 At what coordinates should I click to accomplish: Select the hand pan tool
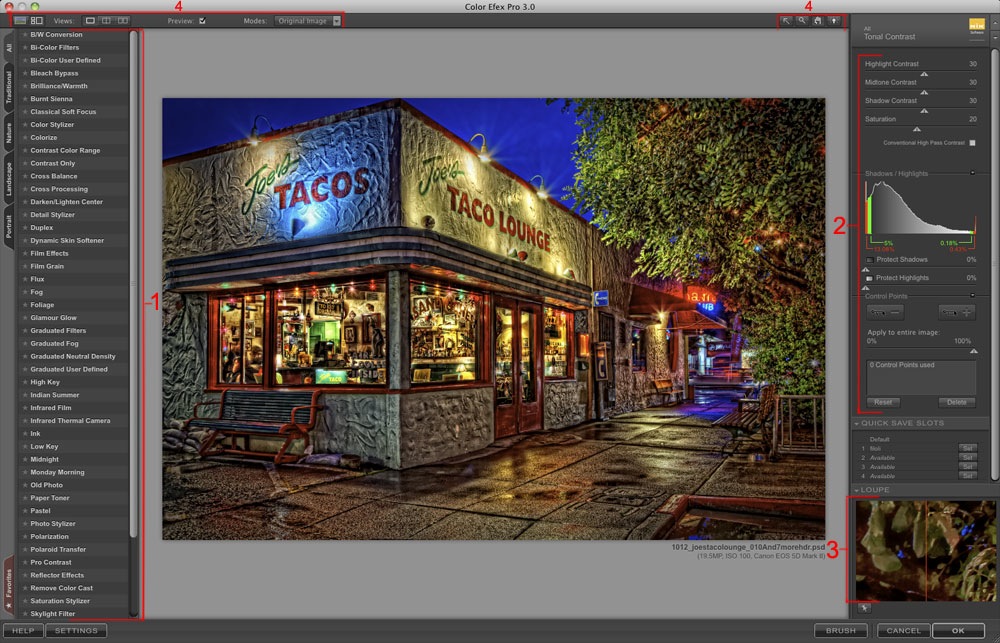point(817,21)
